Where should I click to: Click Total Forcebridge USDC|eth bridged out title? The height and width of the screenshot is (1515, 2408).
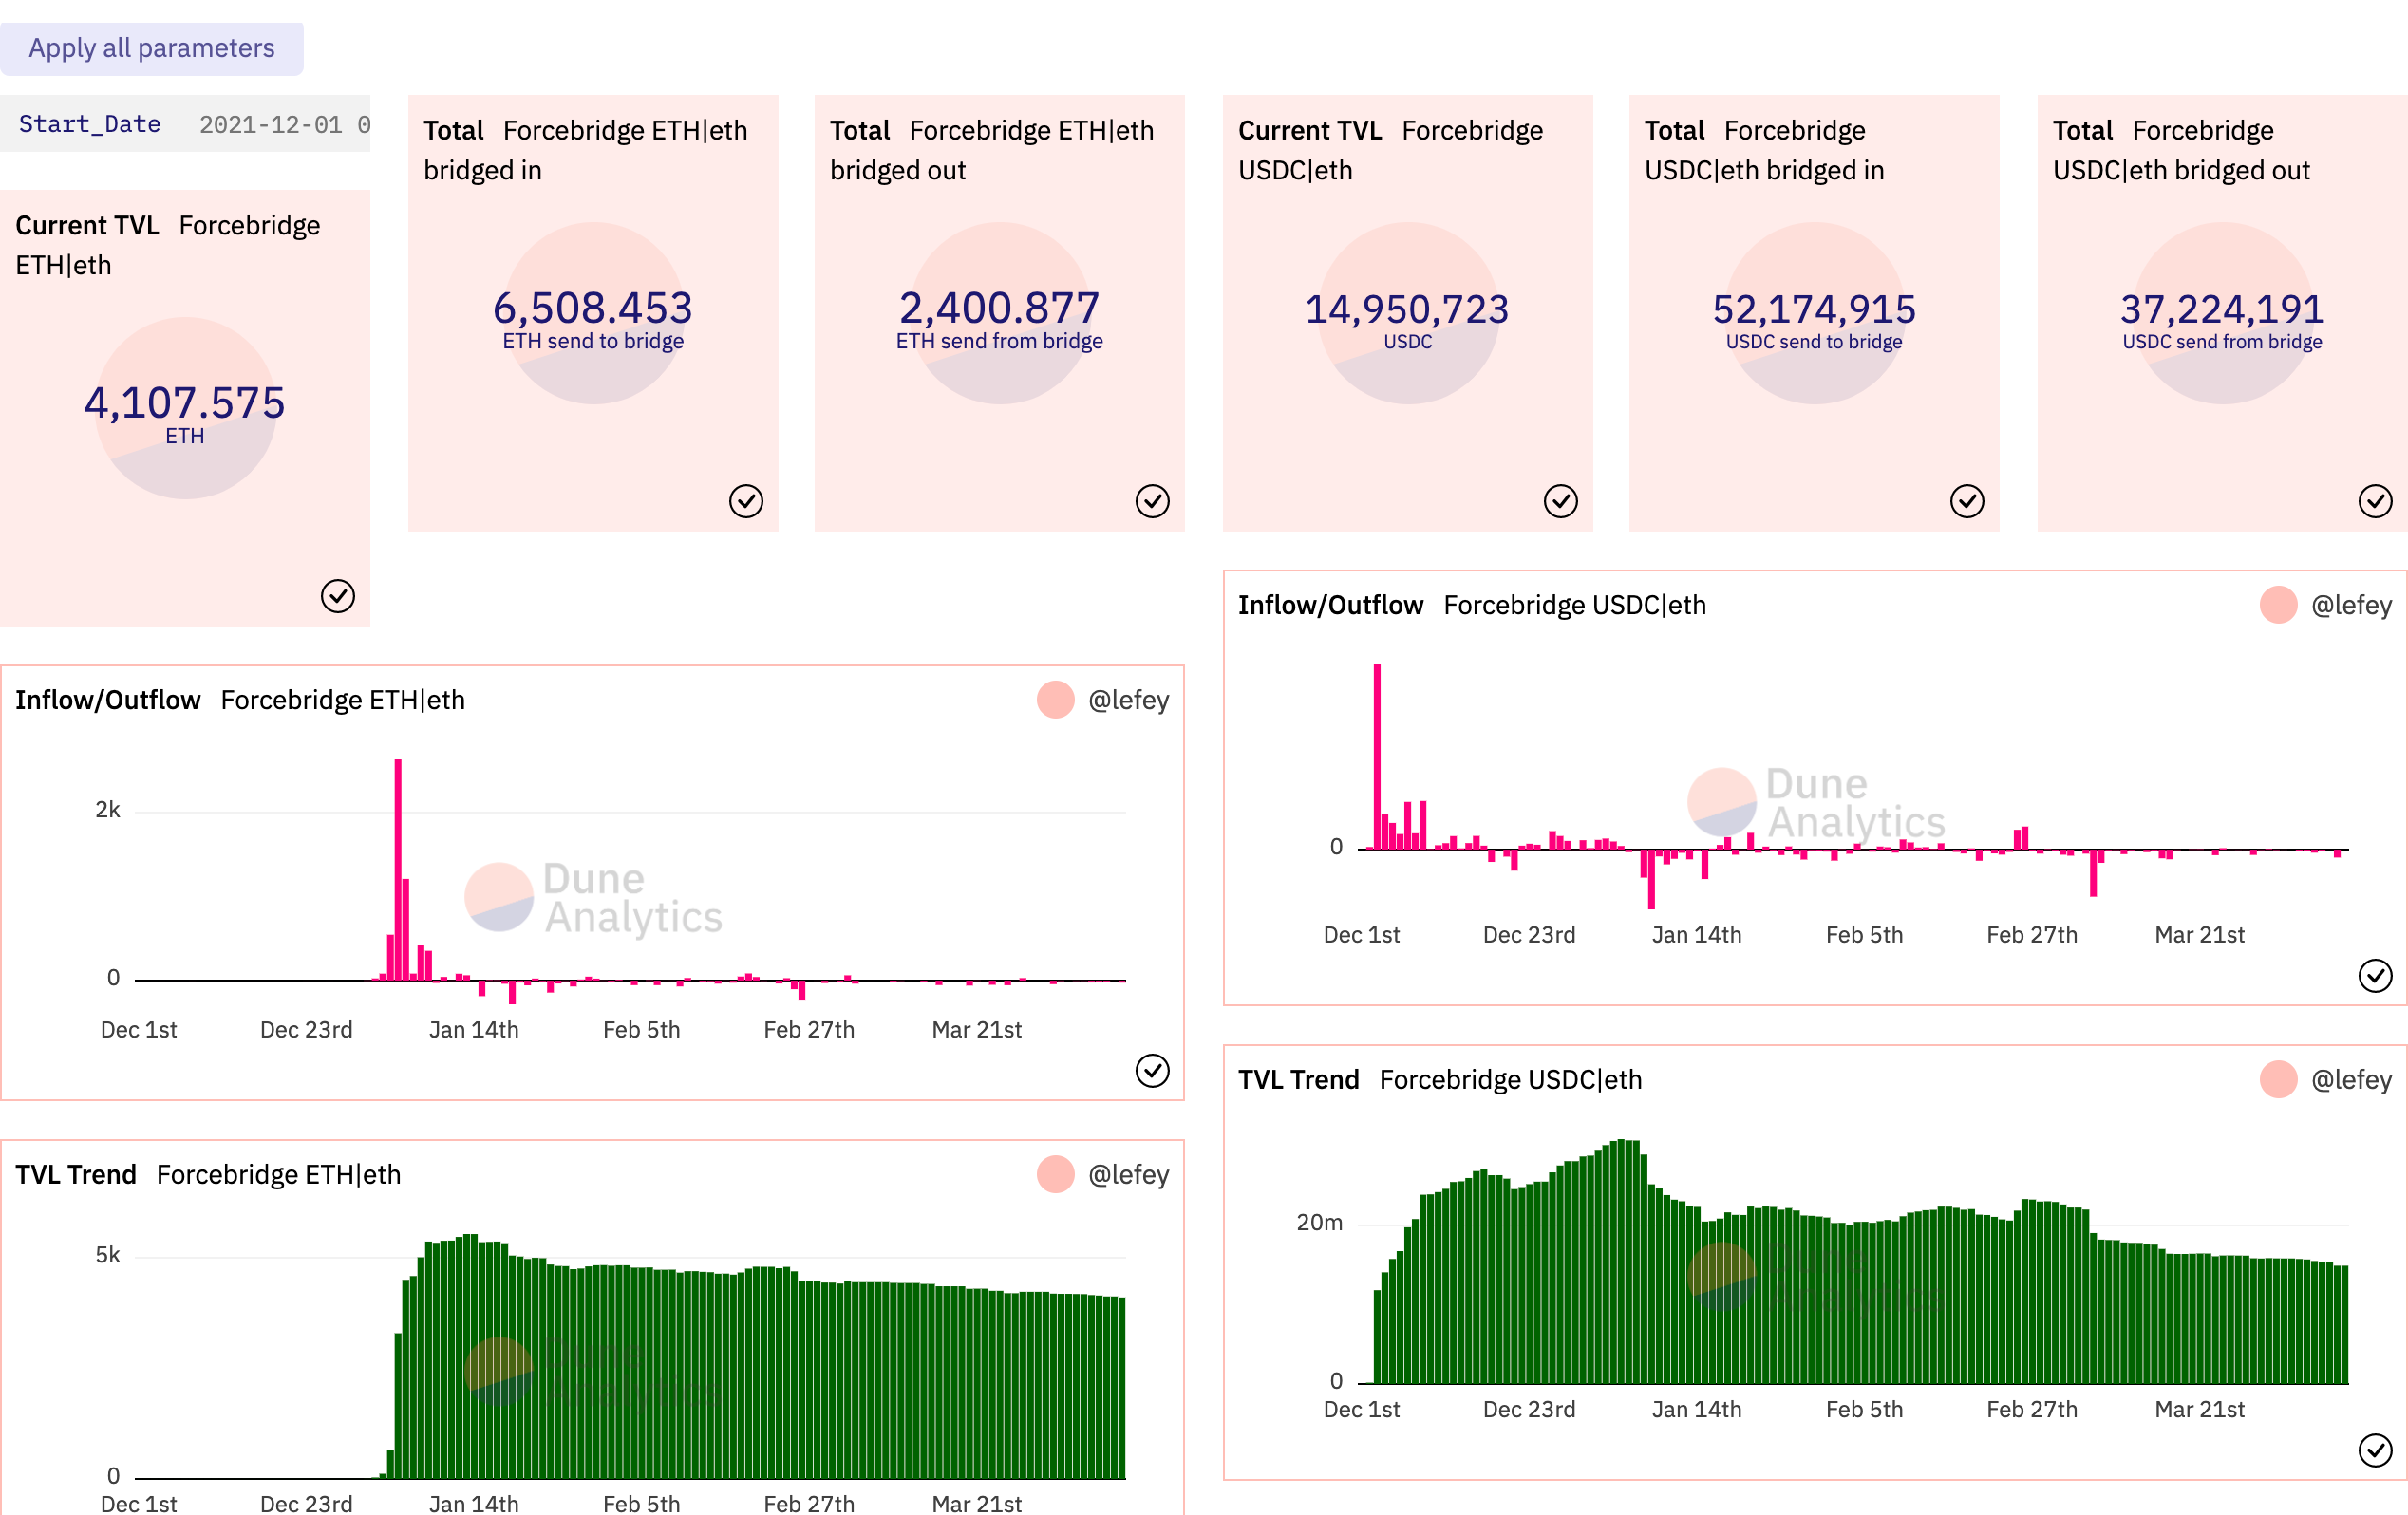point(2181,150)
